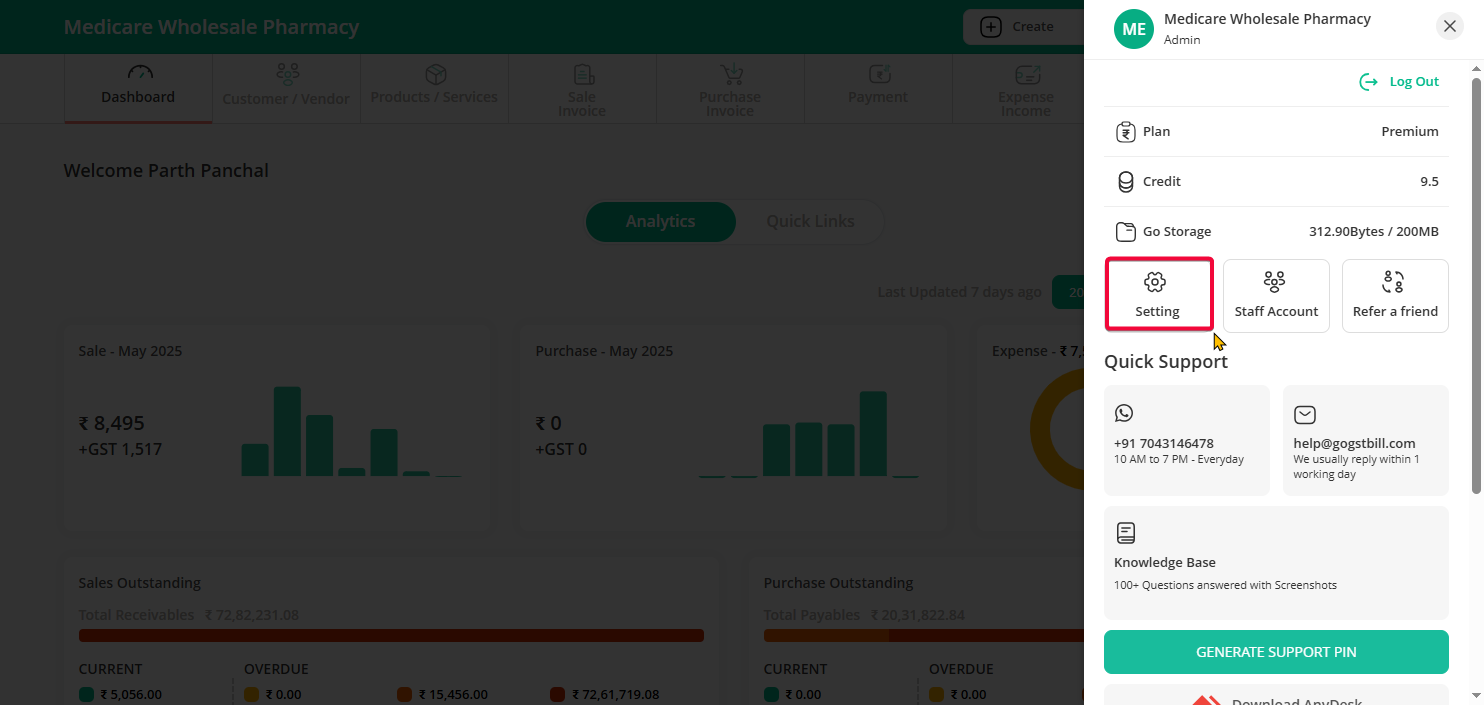
Task: Open the Setting gear tile
Action: click(x=1158, y=295)
